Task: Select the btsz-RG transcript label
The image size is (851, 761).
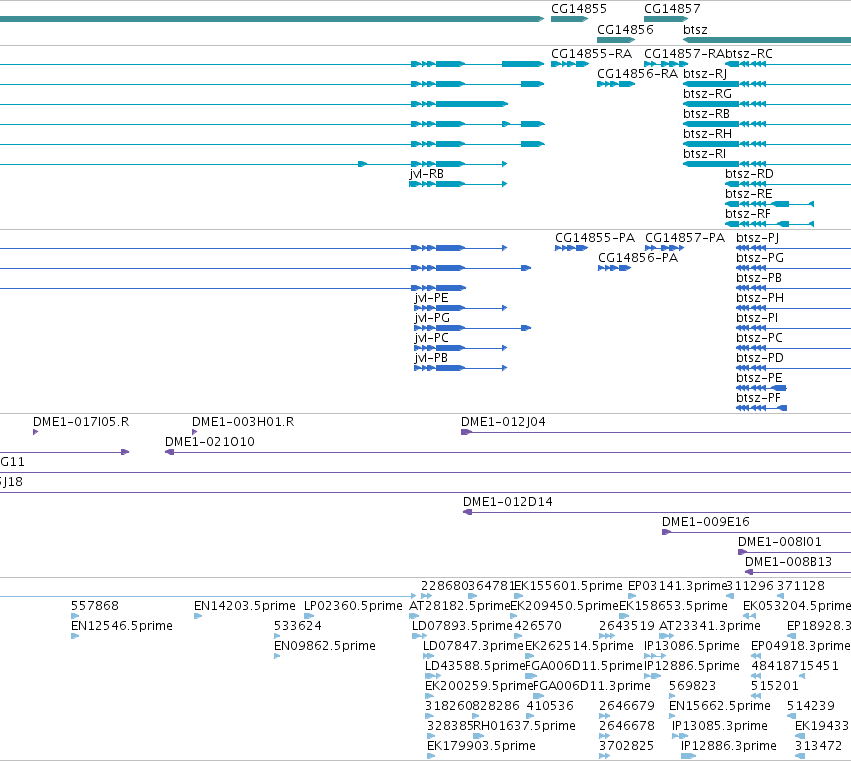Action: pyautogui.click(x=707, y=94)
